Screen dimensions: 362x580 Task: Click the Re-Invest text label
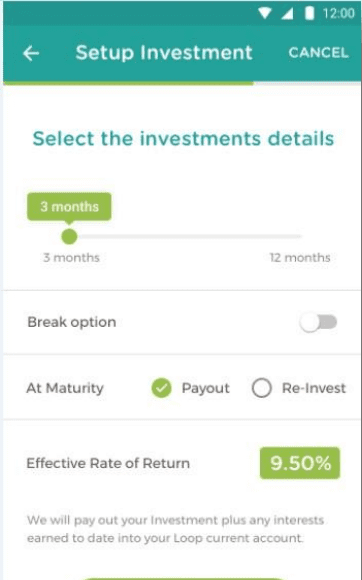click(314, 388)
